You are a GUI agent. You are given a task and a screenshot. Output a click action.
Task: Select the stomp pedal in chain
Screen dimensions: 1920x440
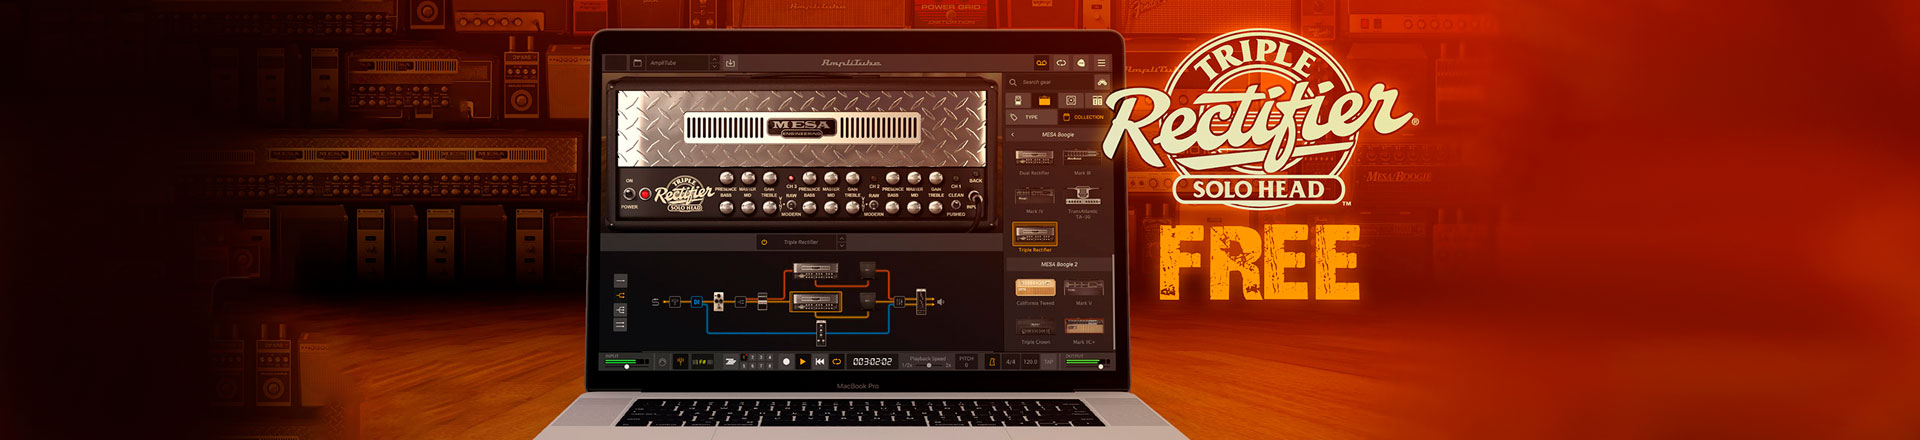coord(719,301)
